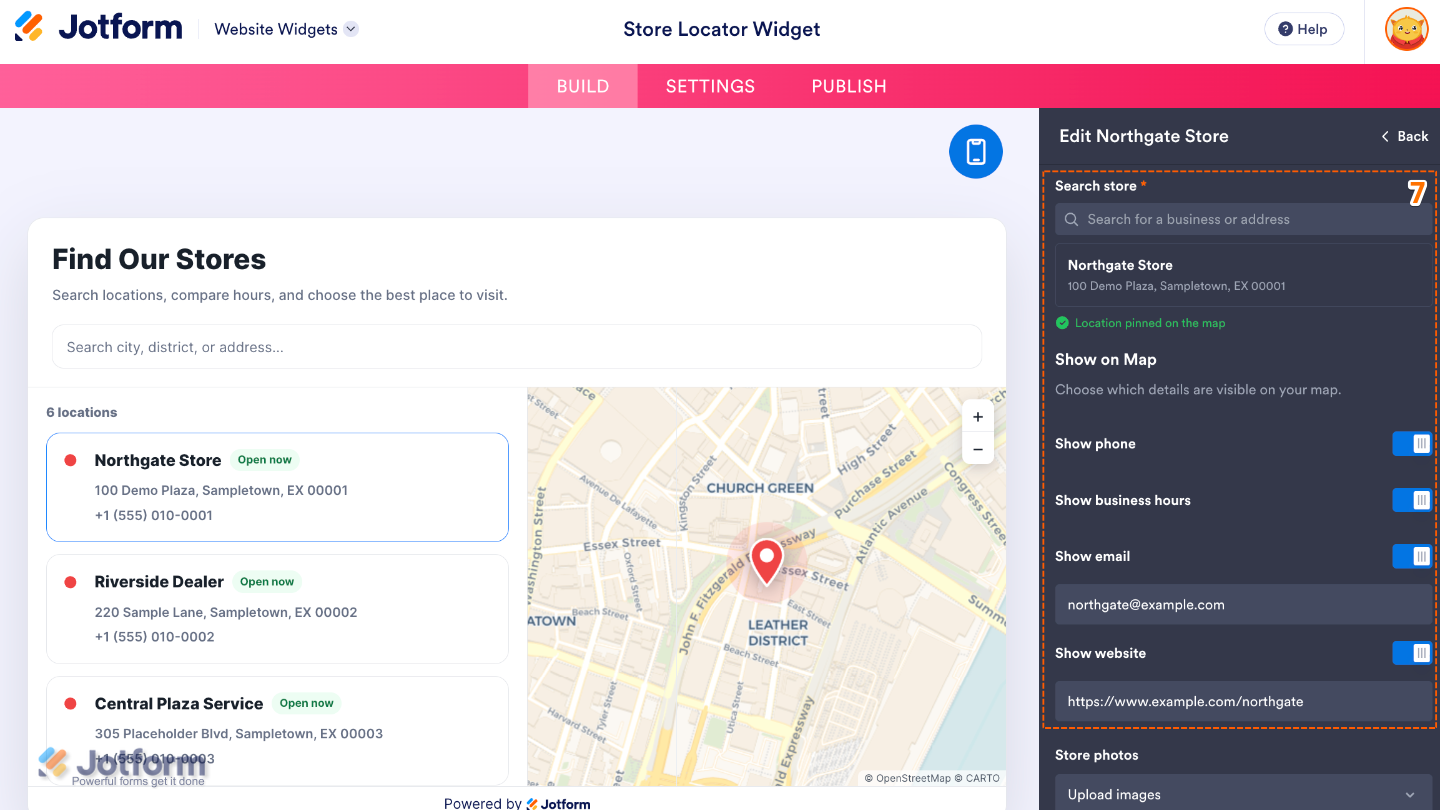This screenshot has height=810, width=1440.
Task: Toggle the Show business hours switch
Action: tap(1412, 500)
